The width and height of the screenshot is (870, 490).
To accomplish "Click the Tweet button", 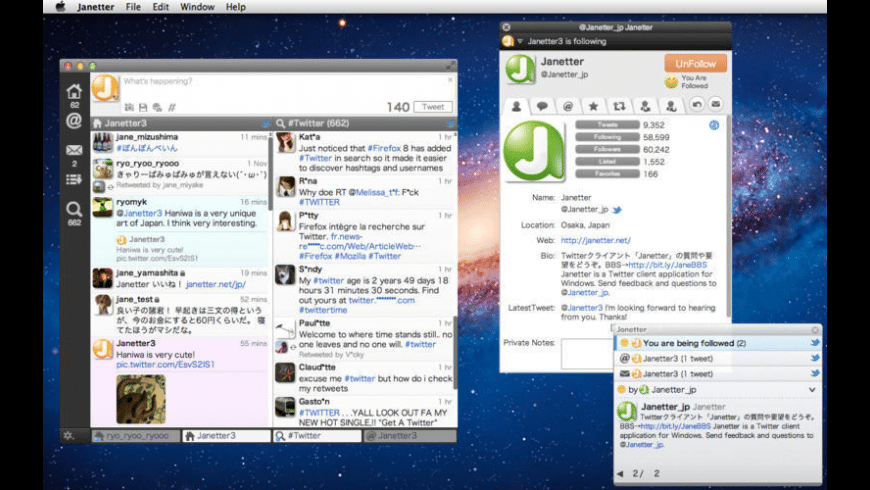I will 432,107.
